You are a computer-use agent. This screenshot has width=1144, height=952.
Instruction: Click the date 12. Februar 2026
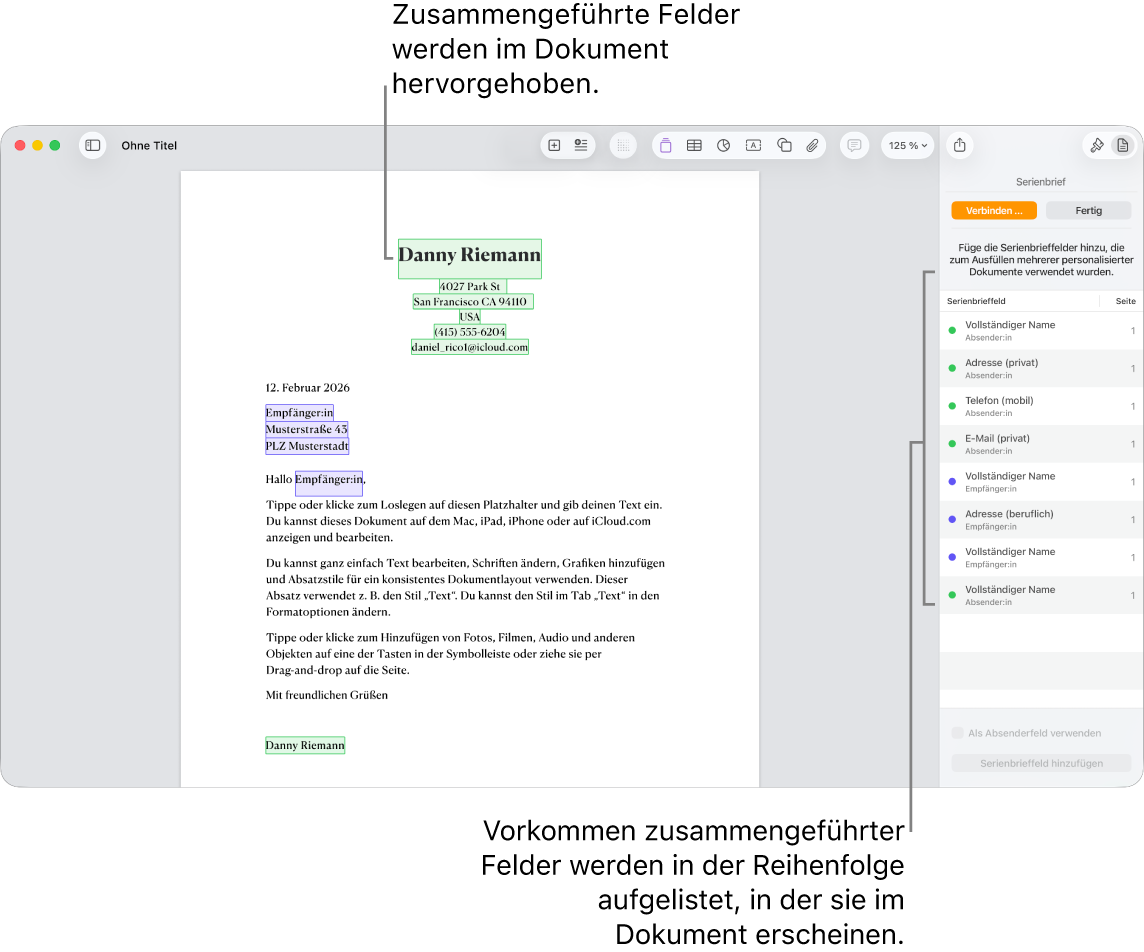point(307,387)
